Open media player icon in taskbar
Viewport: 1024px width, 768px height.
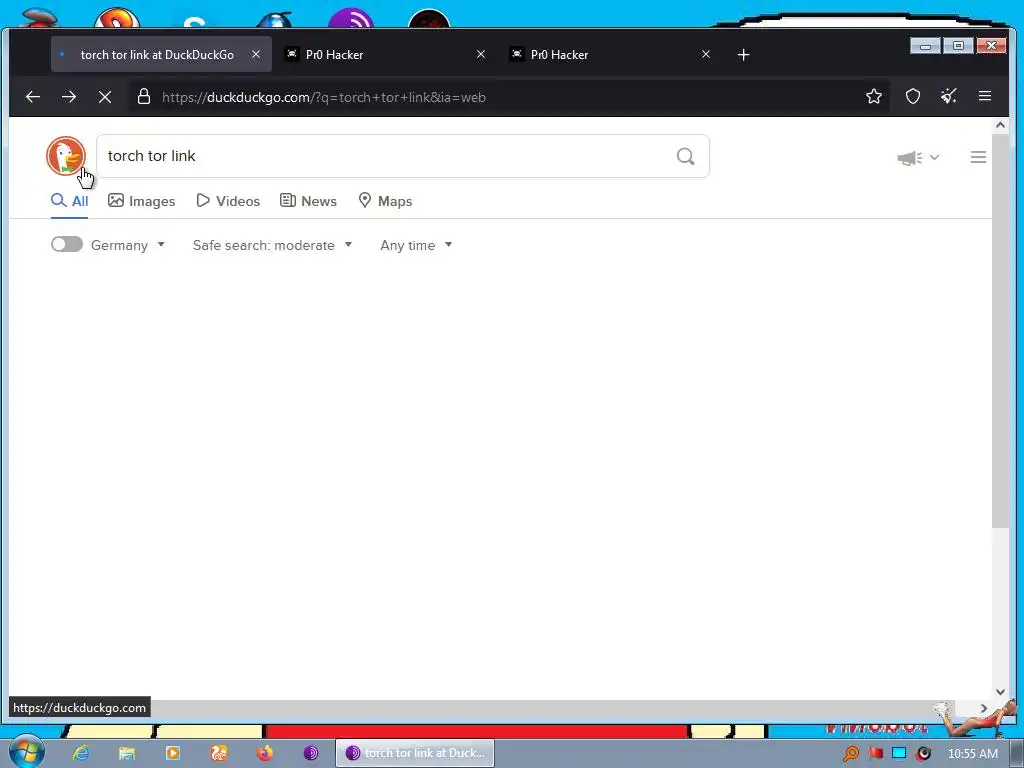point(172,753)
